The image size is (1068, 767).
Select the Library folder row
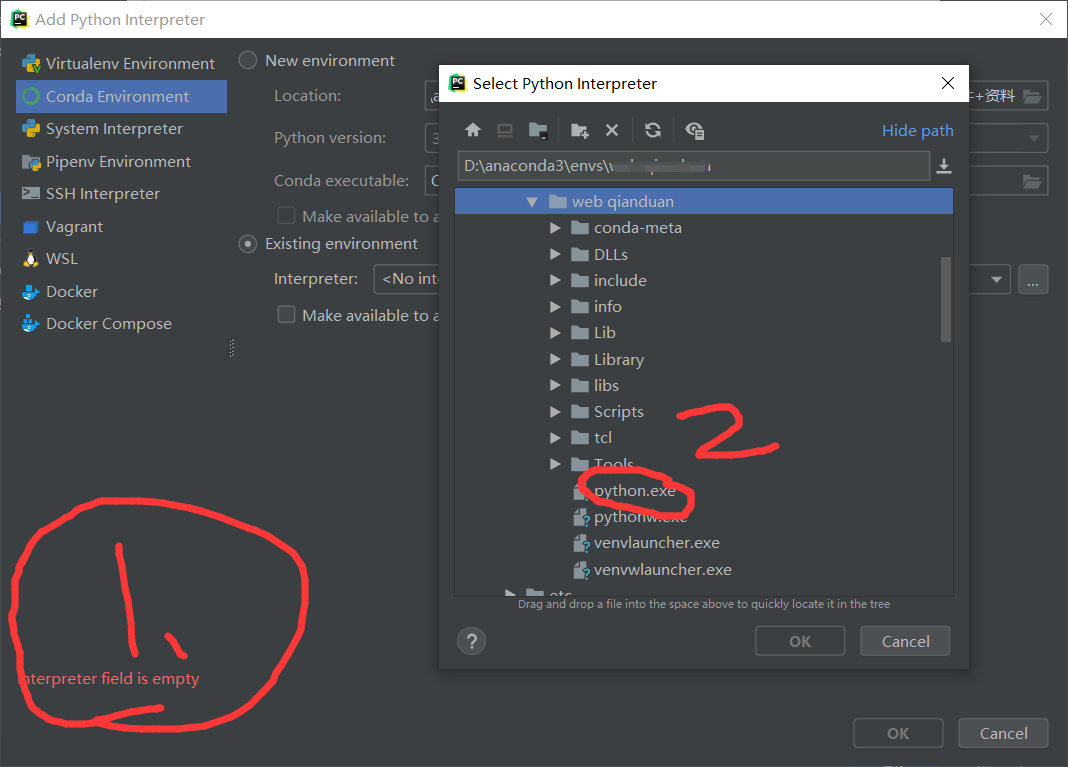tap(704, 359)
